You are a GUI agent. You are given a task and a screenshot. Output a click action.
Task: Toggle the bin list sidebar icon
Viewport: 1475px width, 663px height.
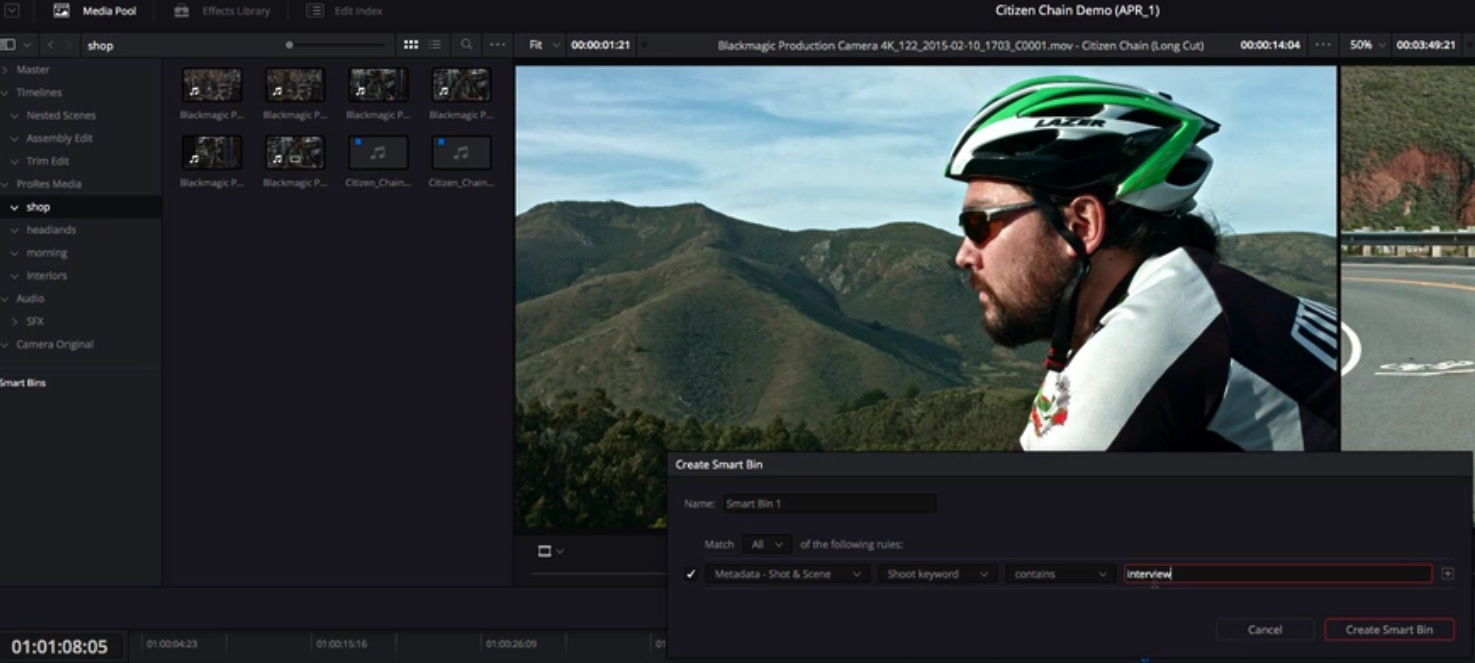[x=9, y=45]
